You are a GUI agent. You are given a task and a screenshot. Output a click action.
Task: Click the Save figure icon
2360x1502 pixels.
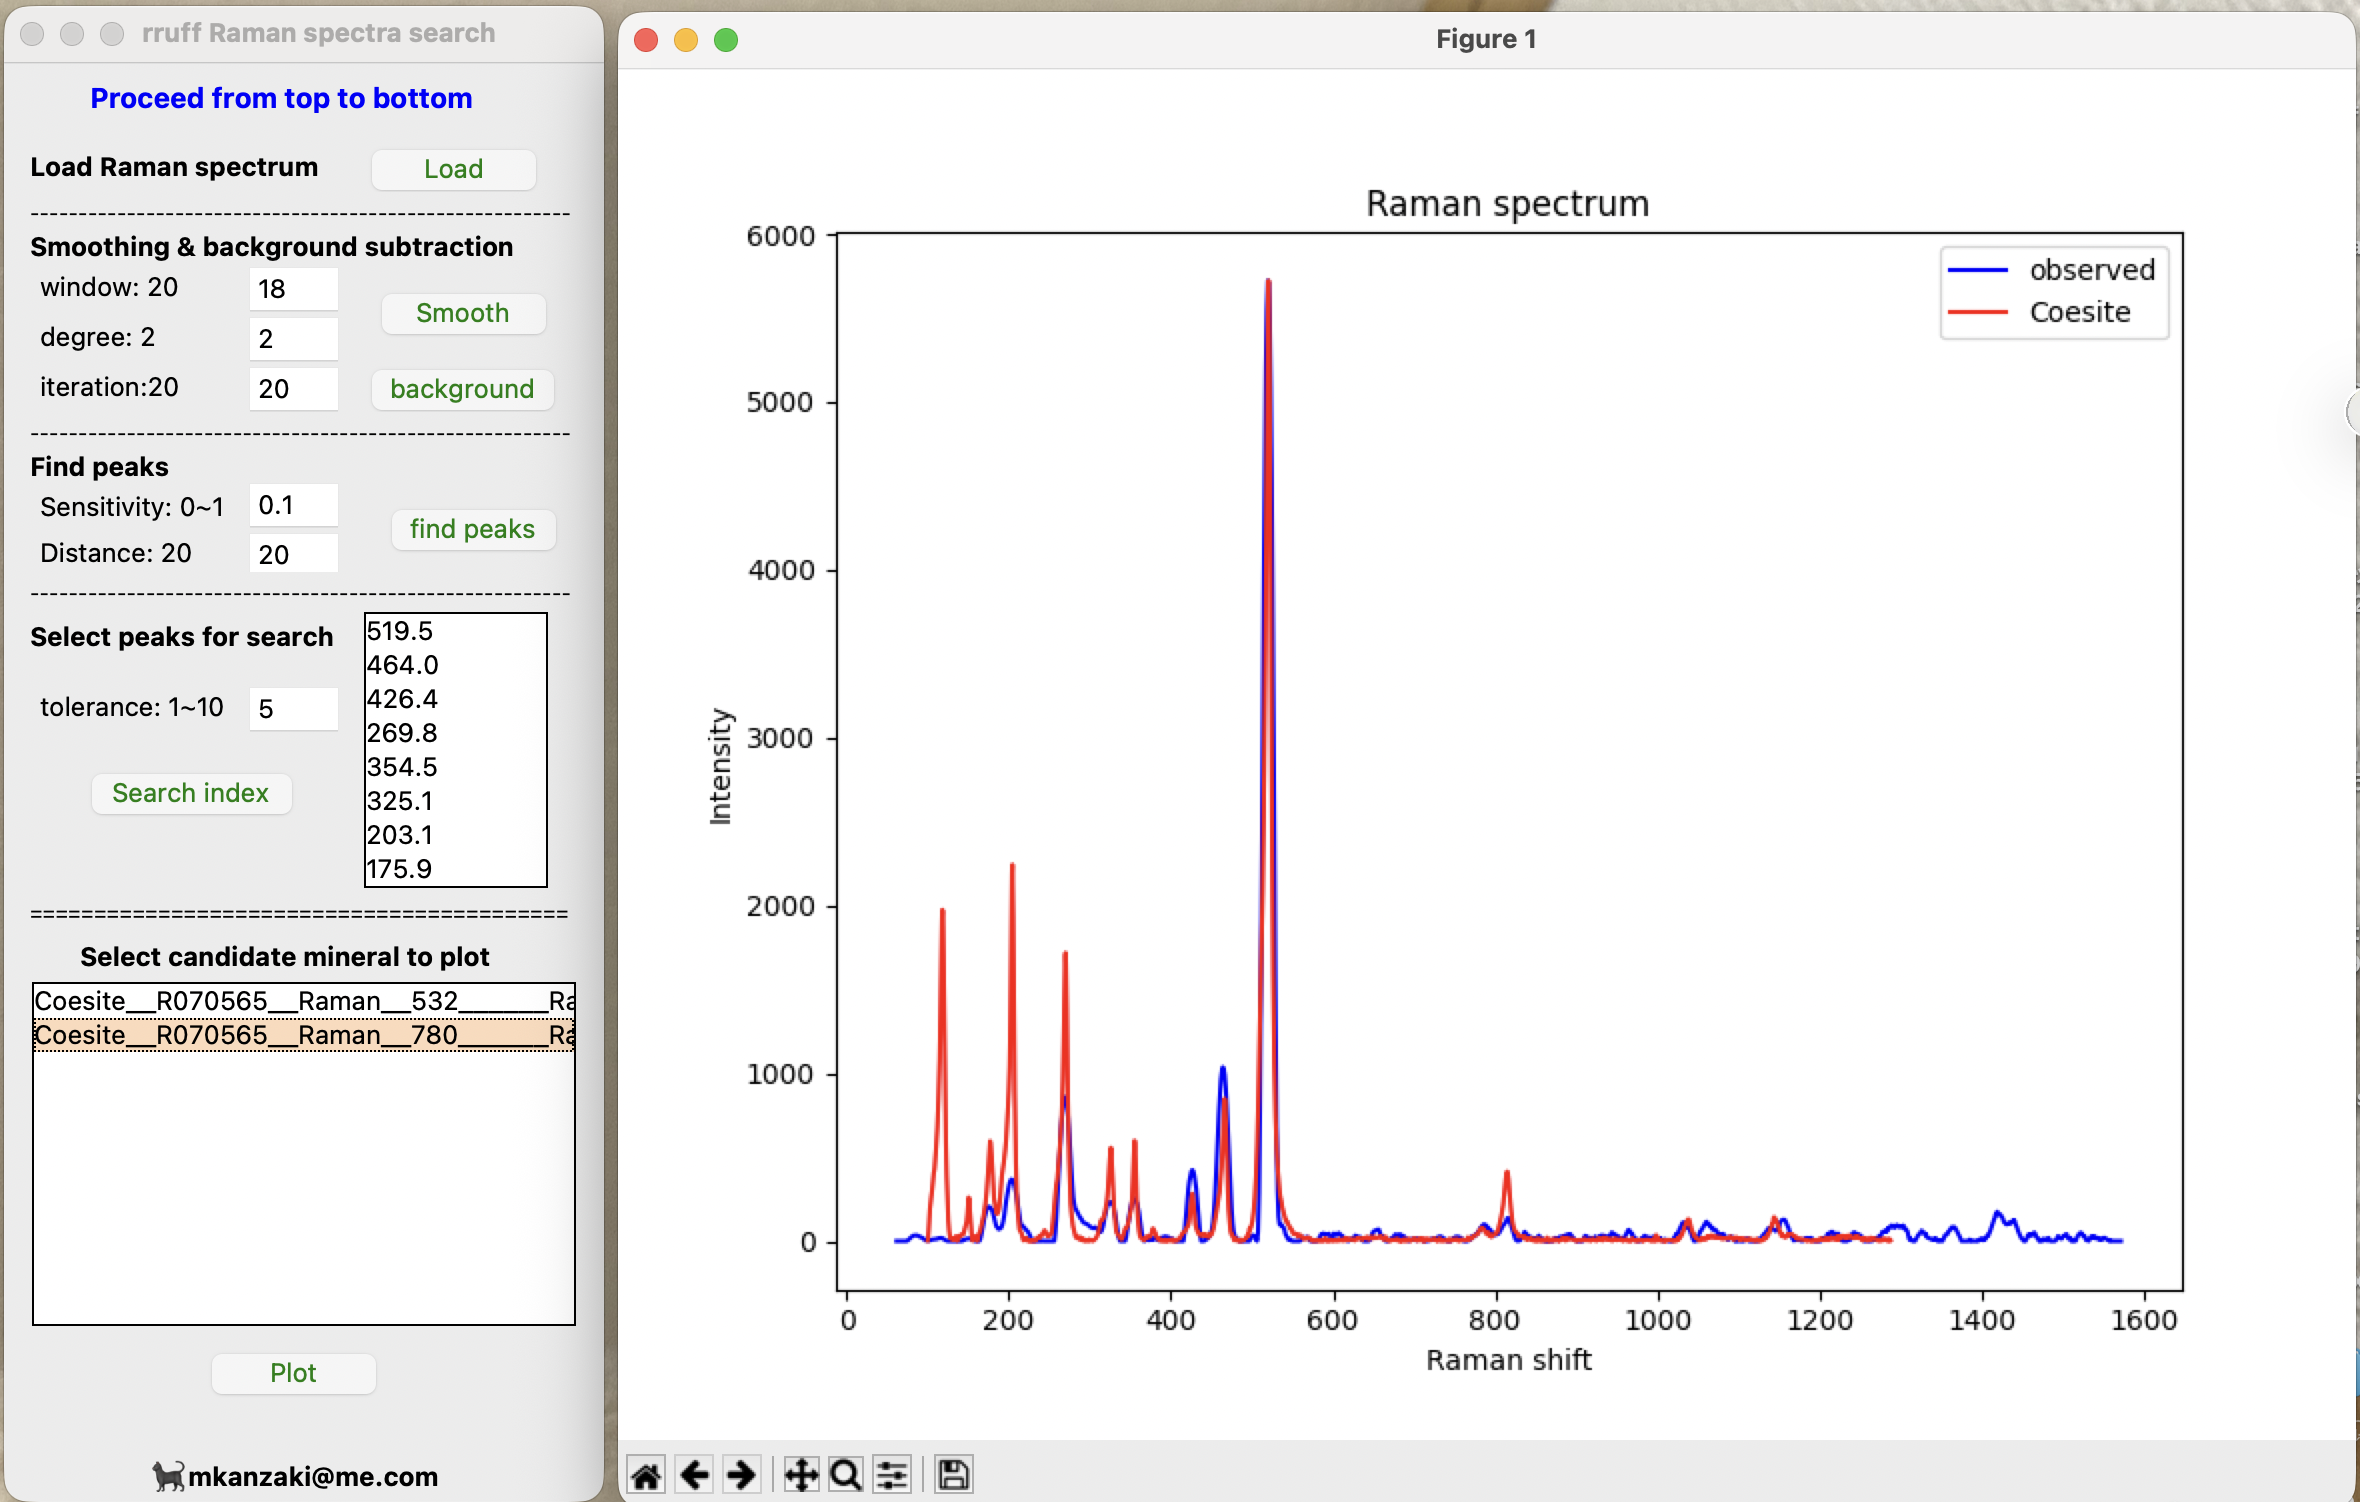coord(953,1474)
